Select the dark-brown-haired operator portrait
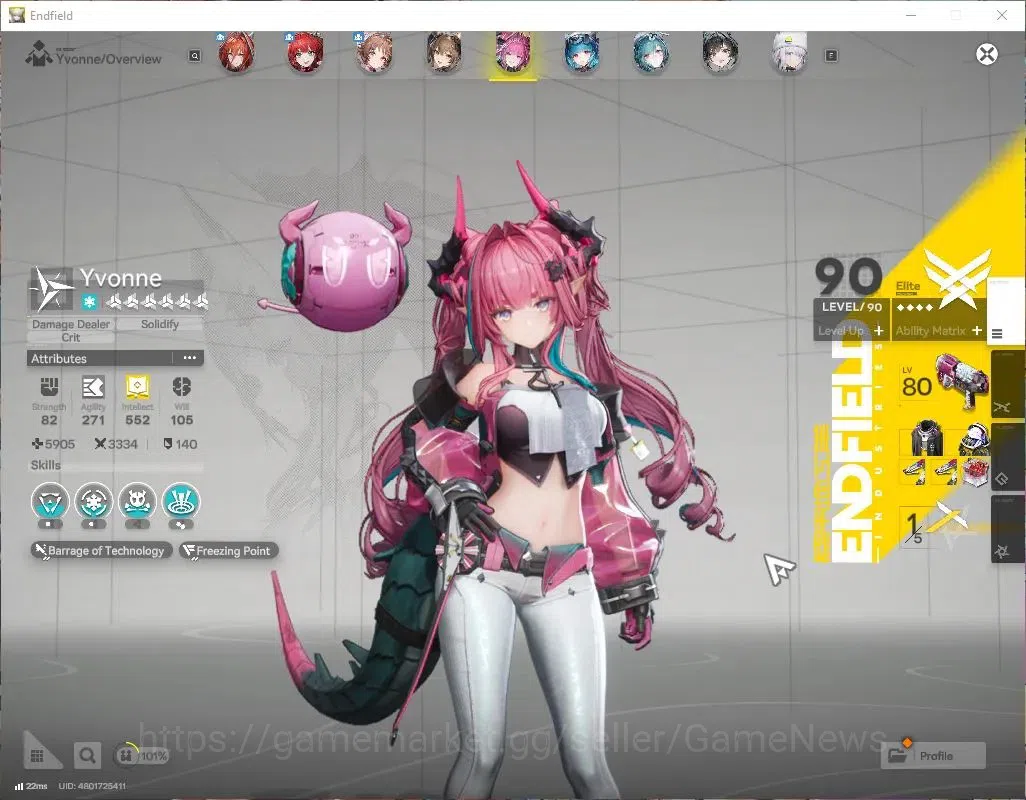Screen dimensions: 1026x800 [x=444, y=53]
